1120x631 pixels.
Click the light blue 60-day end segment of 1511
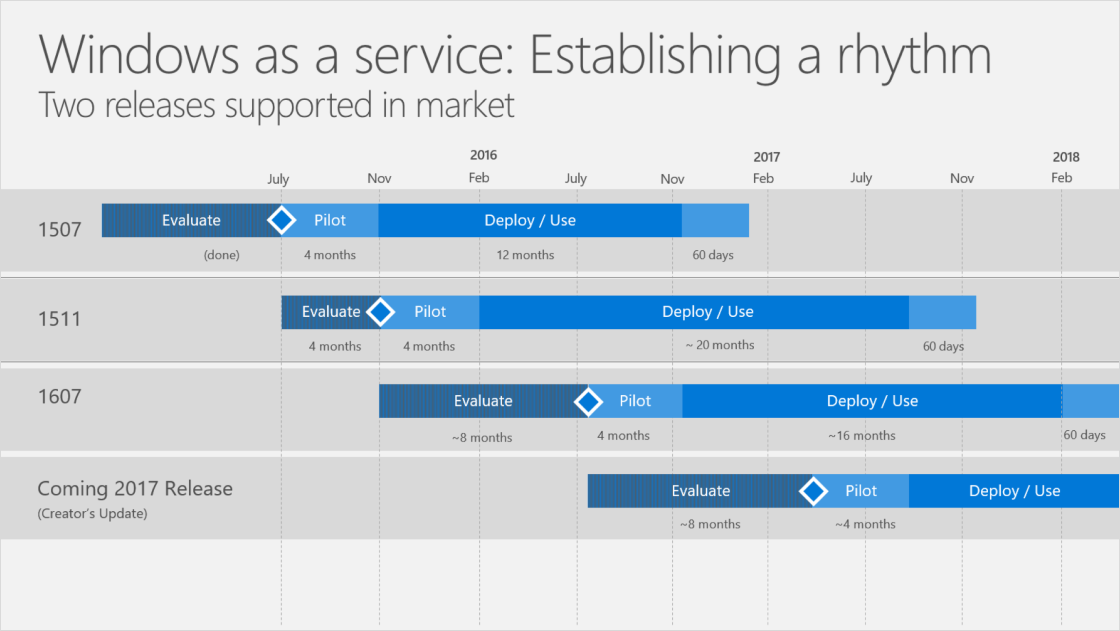coord(943,312)
